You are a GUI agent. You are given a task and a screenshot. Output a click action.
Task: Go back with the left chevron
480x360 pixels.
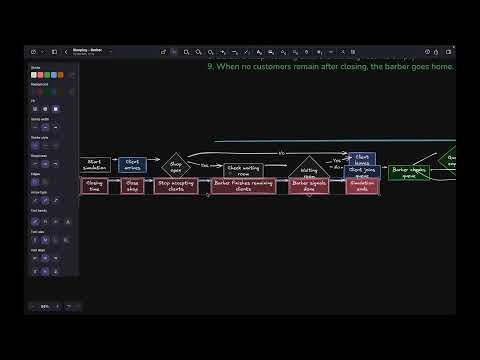[66, 52]
